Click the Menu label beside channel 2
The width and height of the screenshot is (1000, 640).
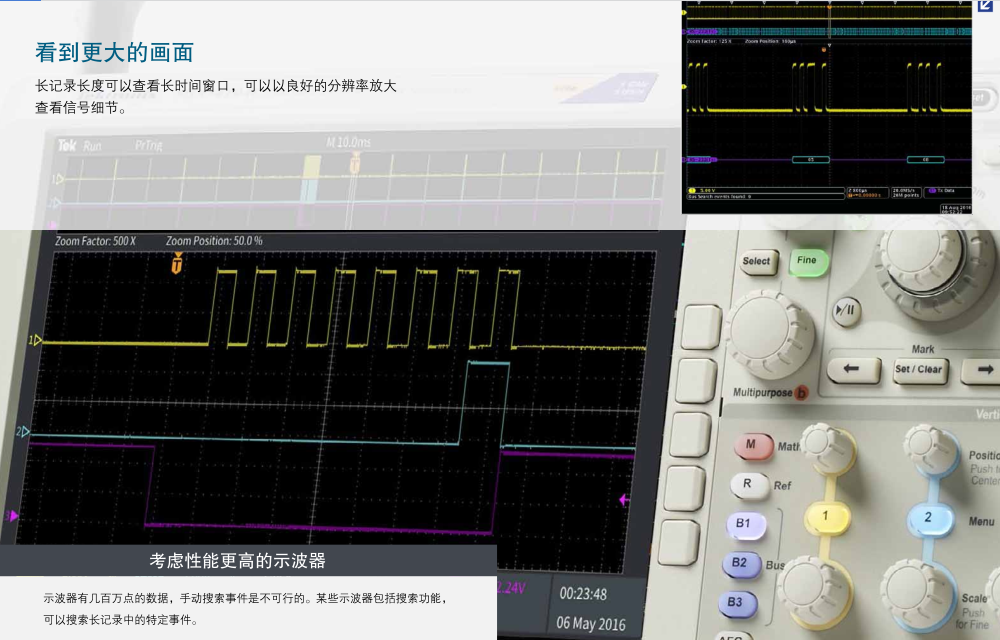982,521
